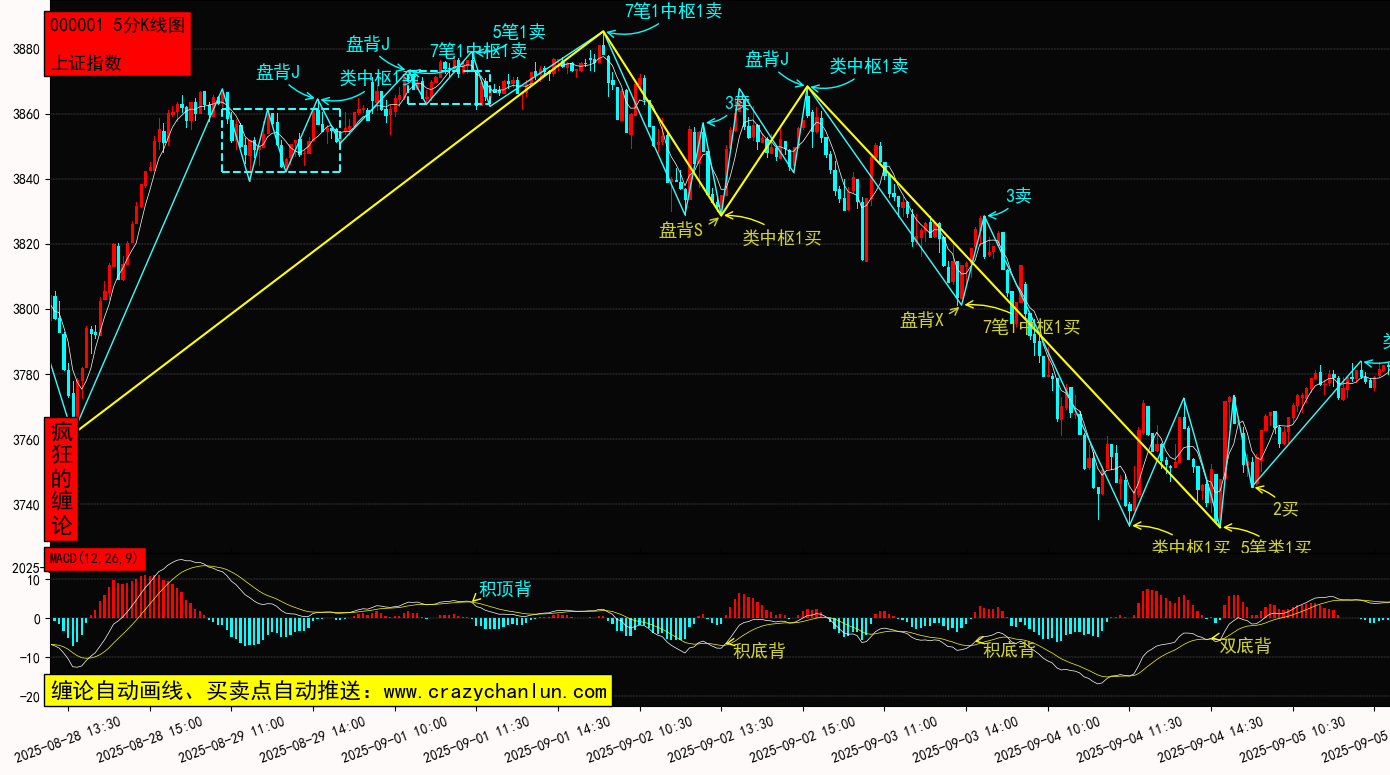Click the 双底背 label on MACD panel
Image resolution: width=1390 pixels, height=775 pixels.
pyautogui.click(x=1245, y=646)
